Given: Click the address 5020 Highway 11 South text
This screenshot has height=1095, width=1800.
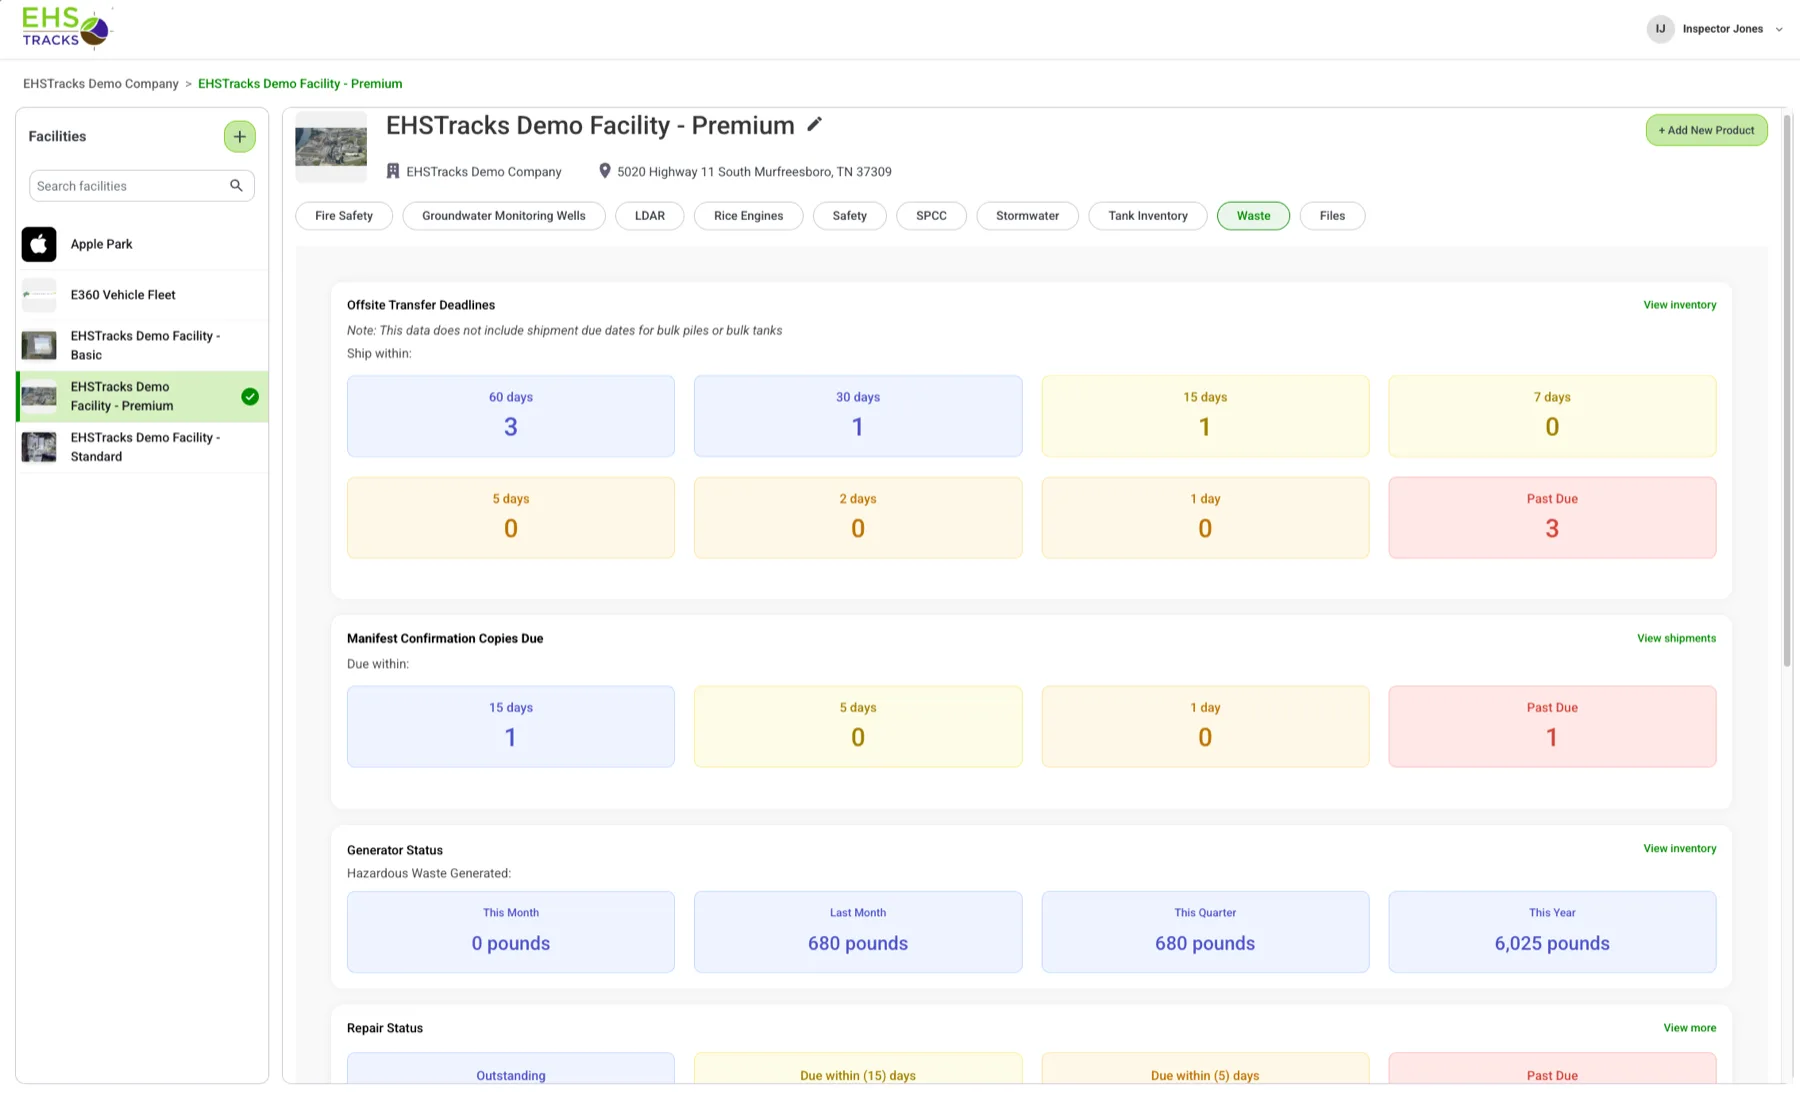Looking at the screenshot, I should pyautogui.click(x=754, y=172).
